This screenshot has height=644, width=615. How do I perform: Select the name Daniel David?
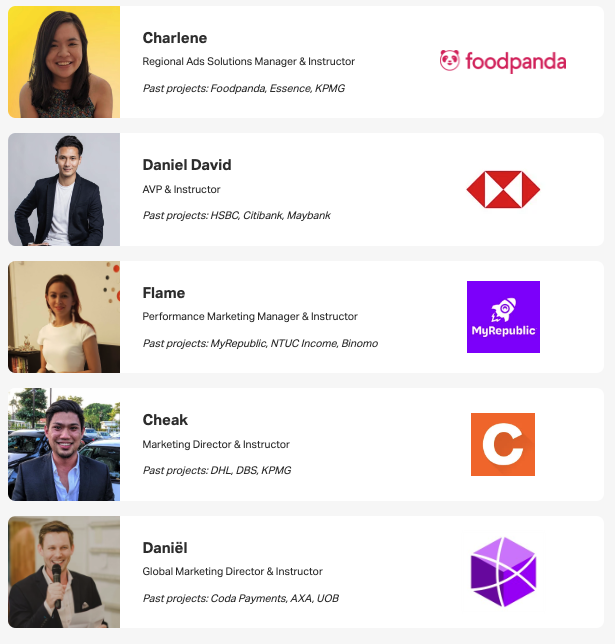[x=187, y=165]
